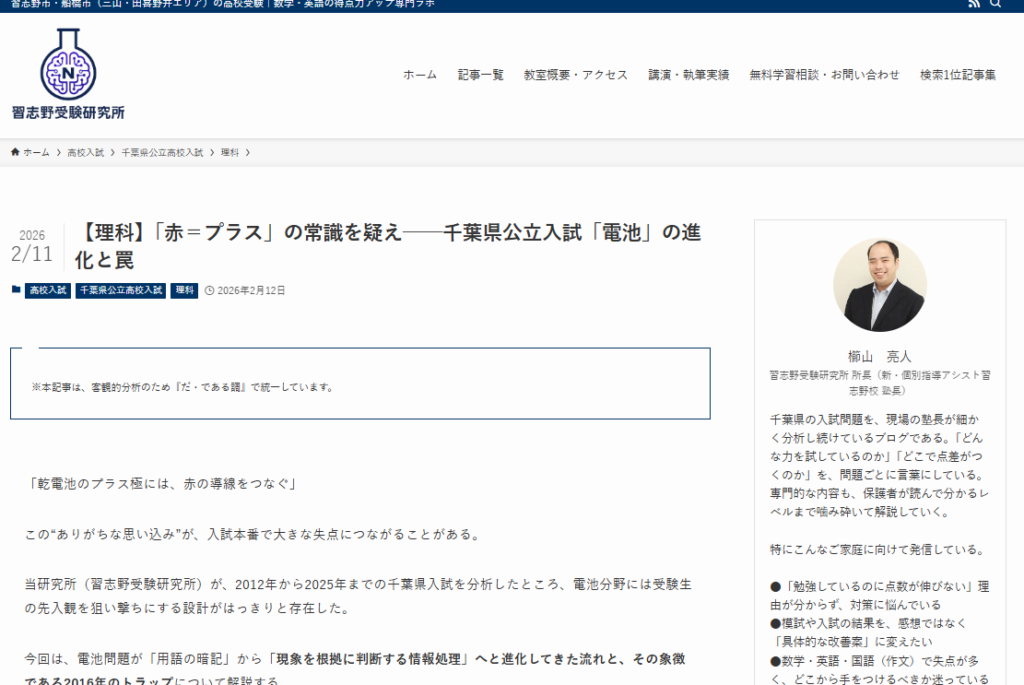Viewport: 1024px width, 685px height.
Task: Click the RSS feed icon
Action: point(975,4)
